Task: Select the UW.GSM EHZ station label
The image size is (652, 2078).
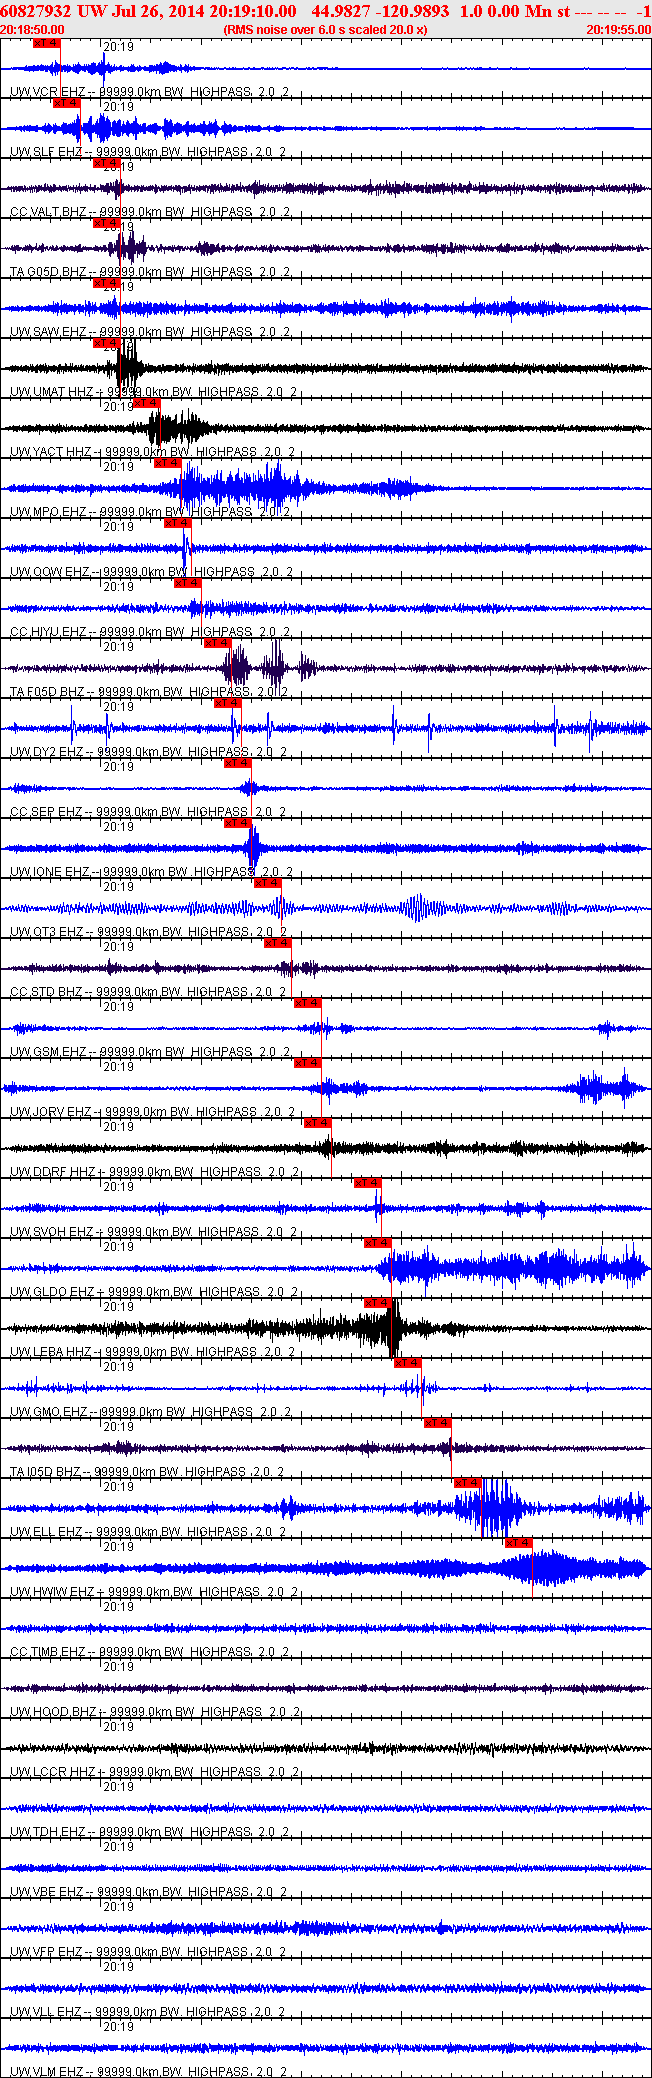Action: (48, 1052)
